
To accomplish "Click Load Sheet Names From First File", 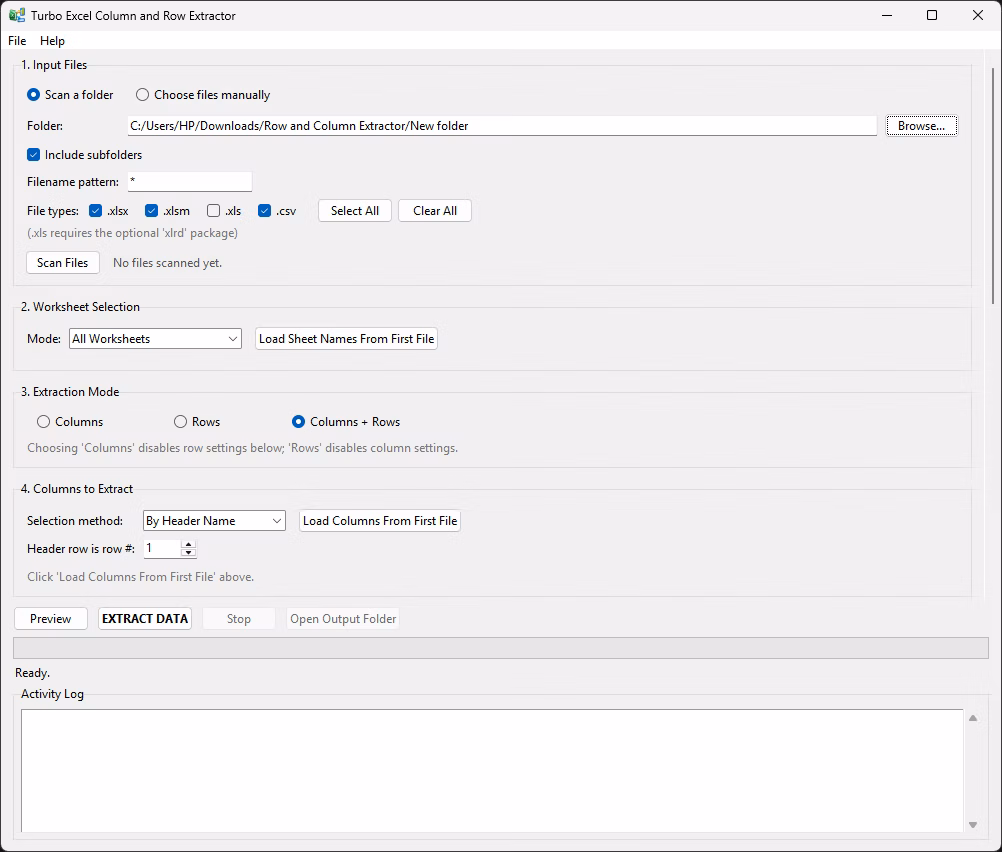I will [x=346, y=339].
